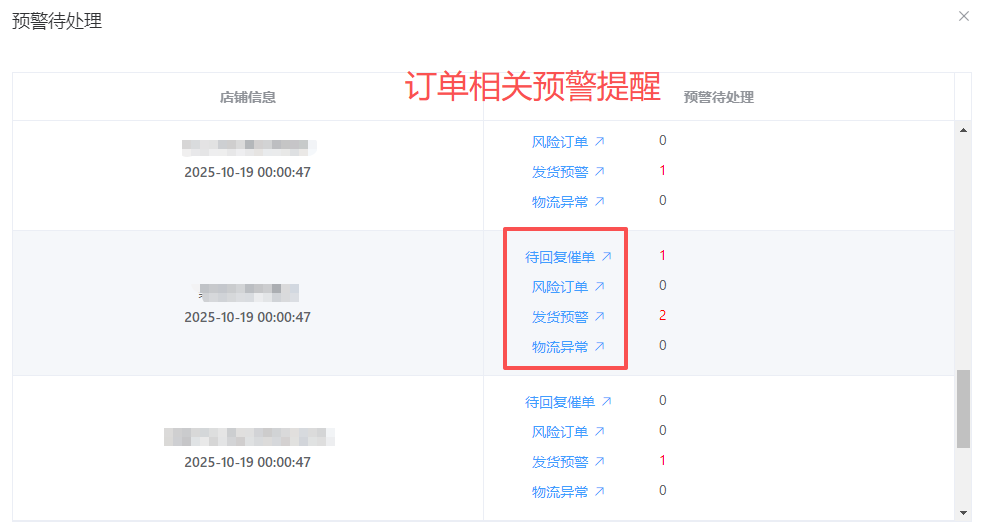The image size is (984, 526).
Task: Click the arrow icon beside 物流异常 in red-boxed row
Action: coord(599,347)
